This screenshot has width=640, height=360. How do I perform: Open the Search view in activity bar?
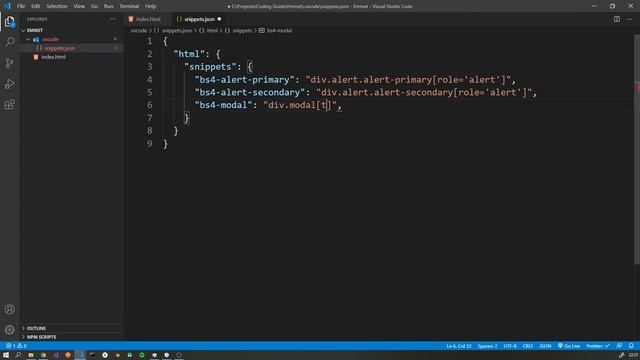[9, 42]
